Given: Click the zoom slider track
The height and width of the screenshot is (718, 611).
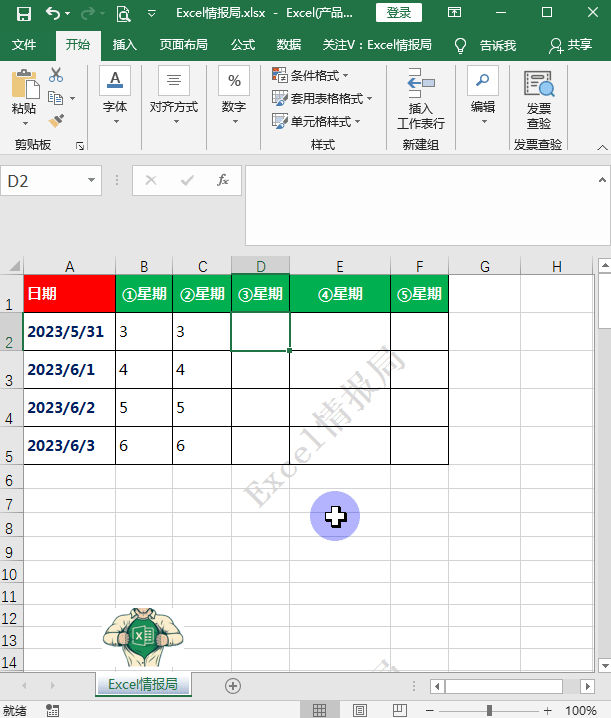Looking at the screenshot, I should 488,711.
